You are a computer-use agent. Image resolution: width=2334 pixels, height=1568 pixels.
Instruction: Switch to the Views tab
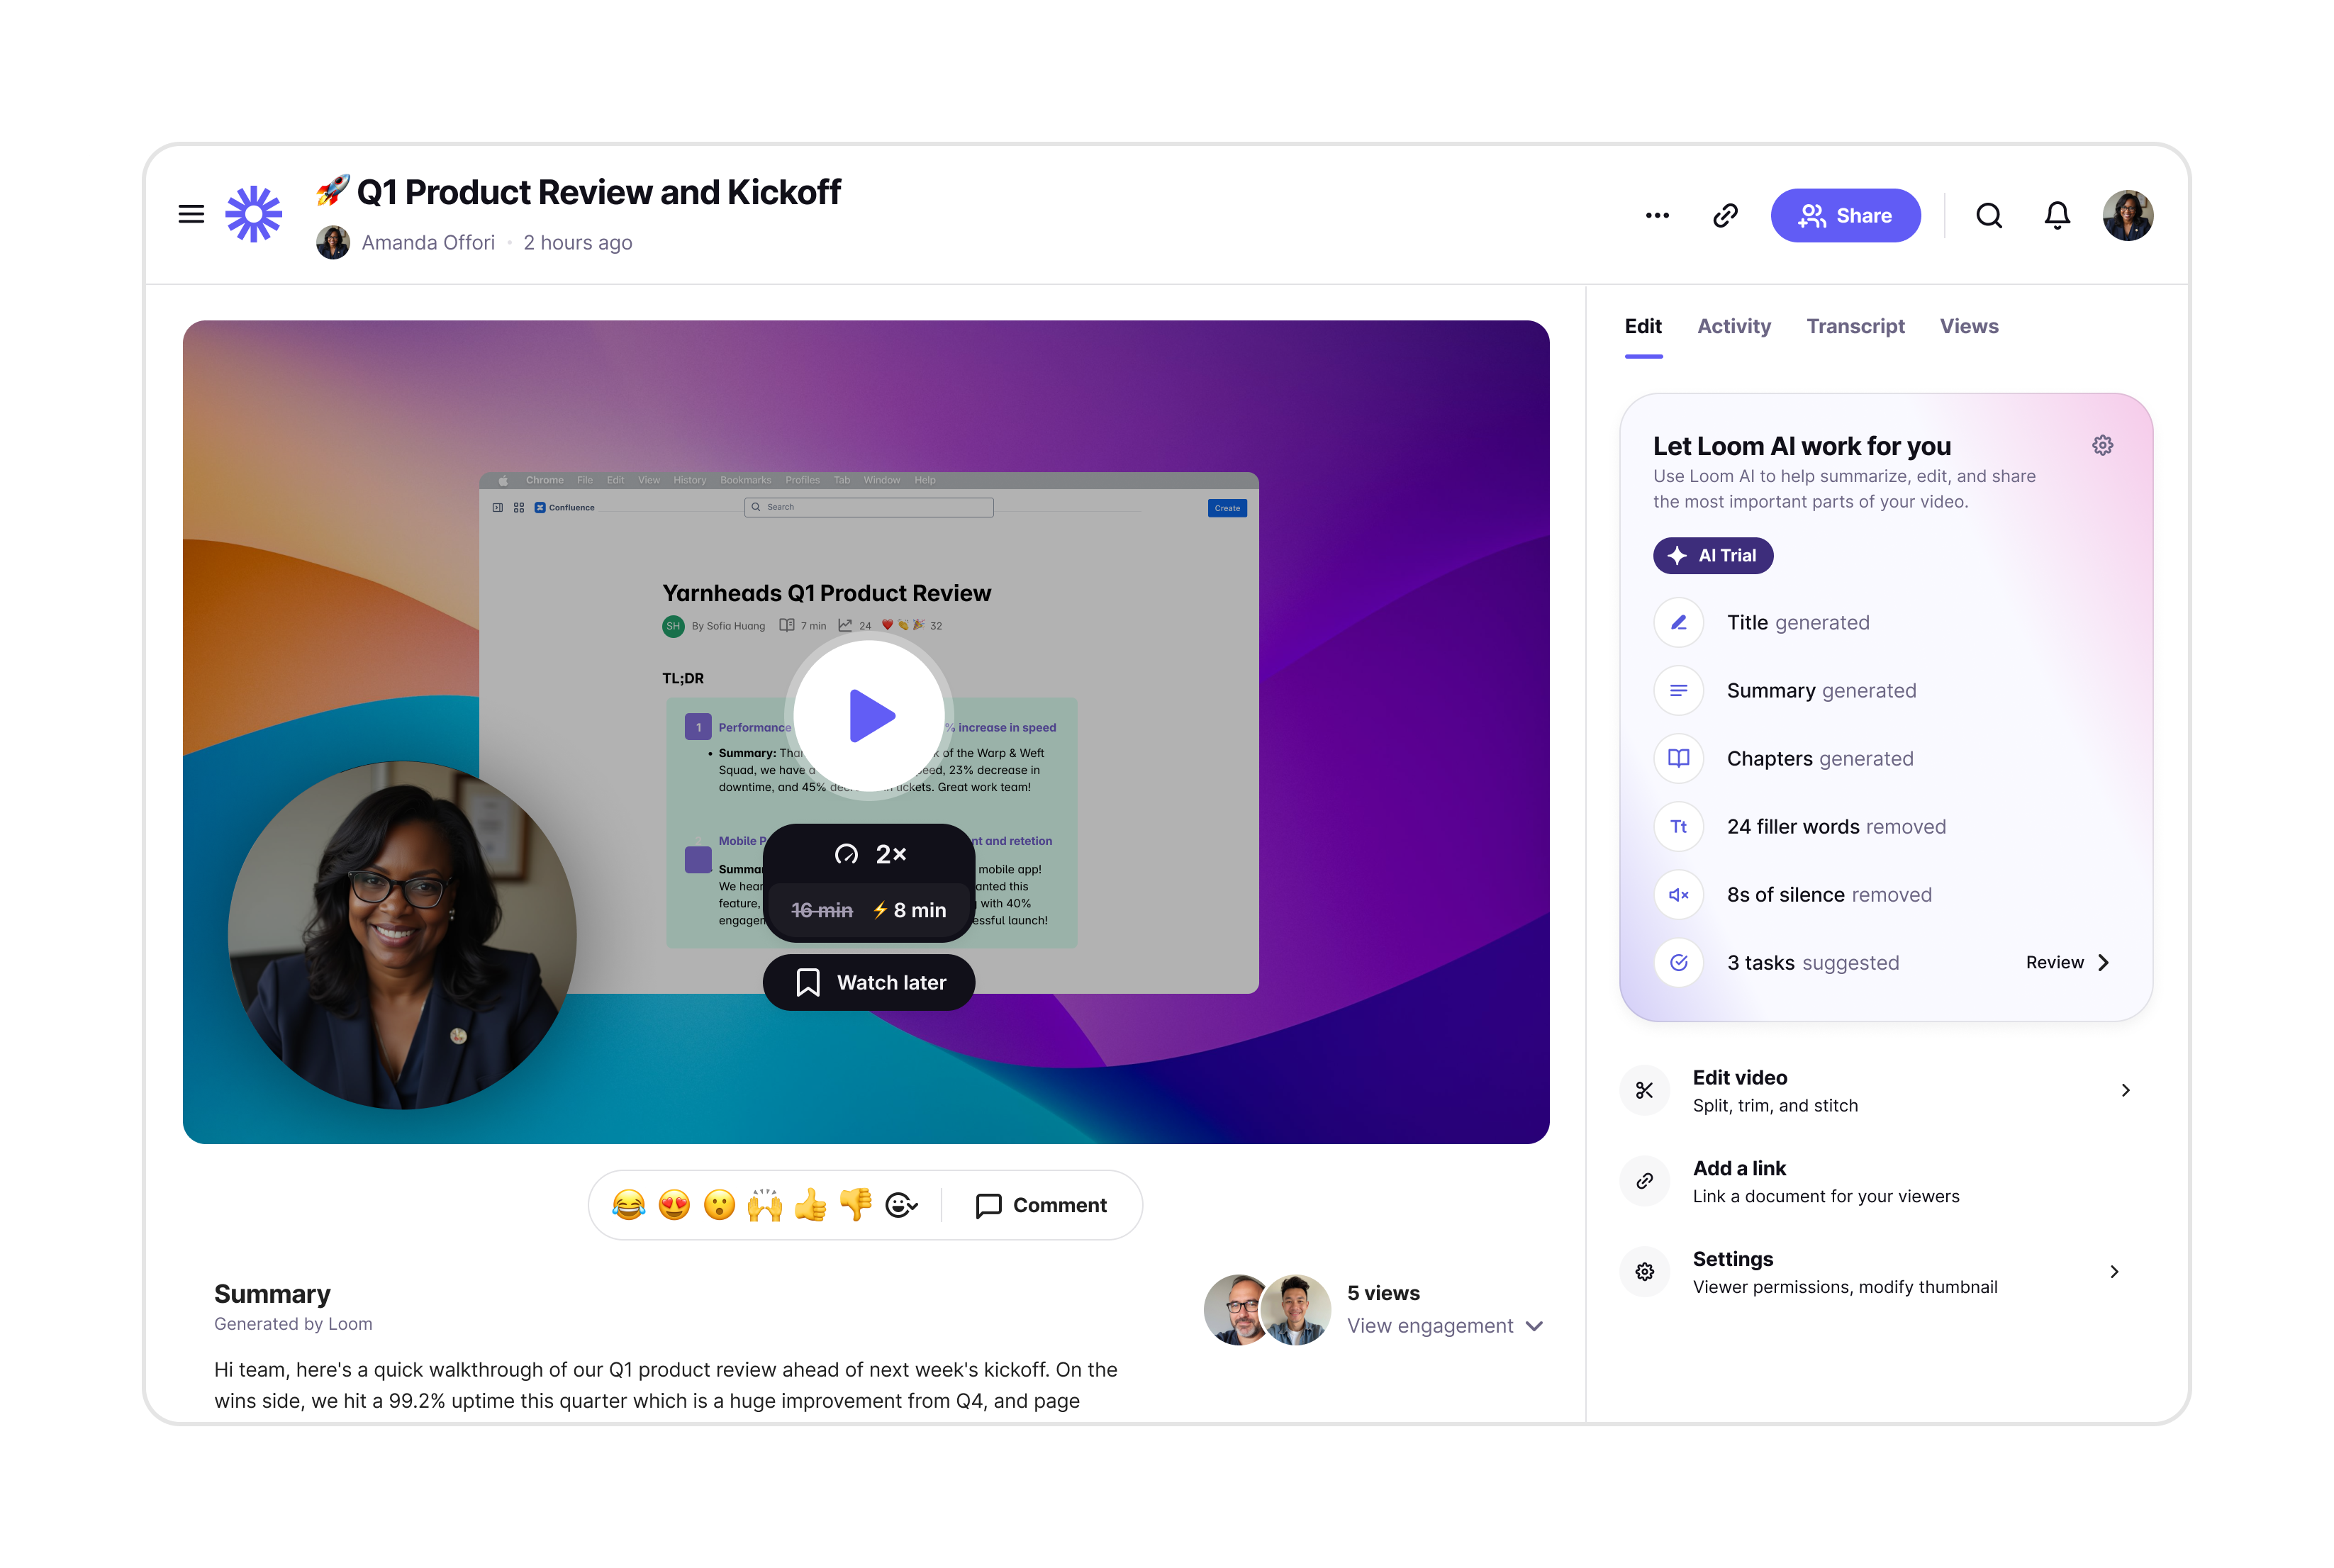(x=1969, y=326)
